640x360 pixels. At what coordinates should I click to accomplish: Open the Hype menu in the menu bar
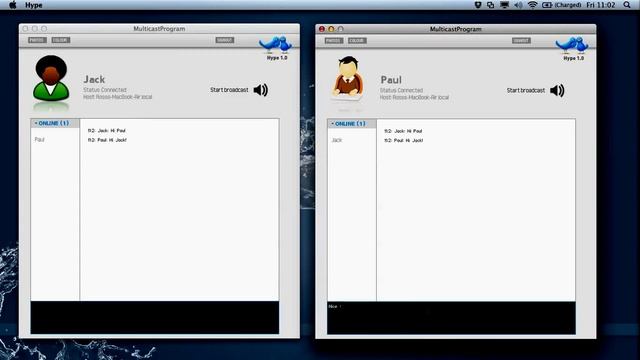pyautogui.click(x=34, y=5)
